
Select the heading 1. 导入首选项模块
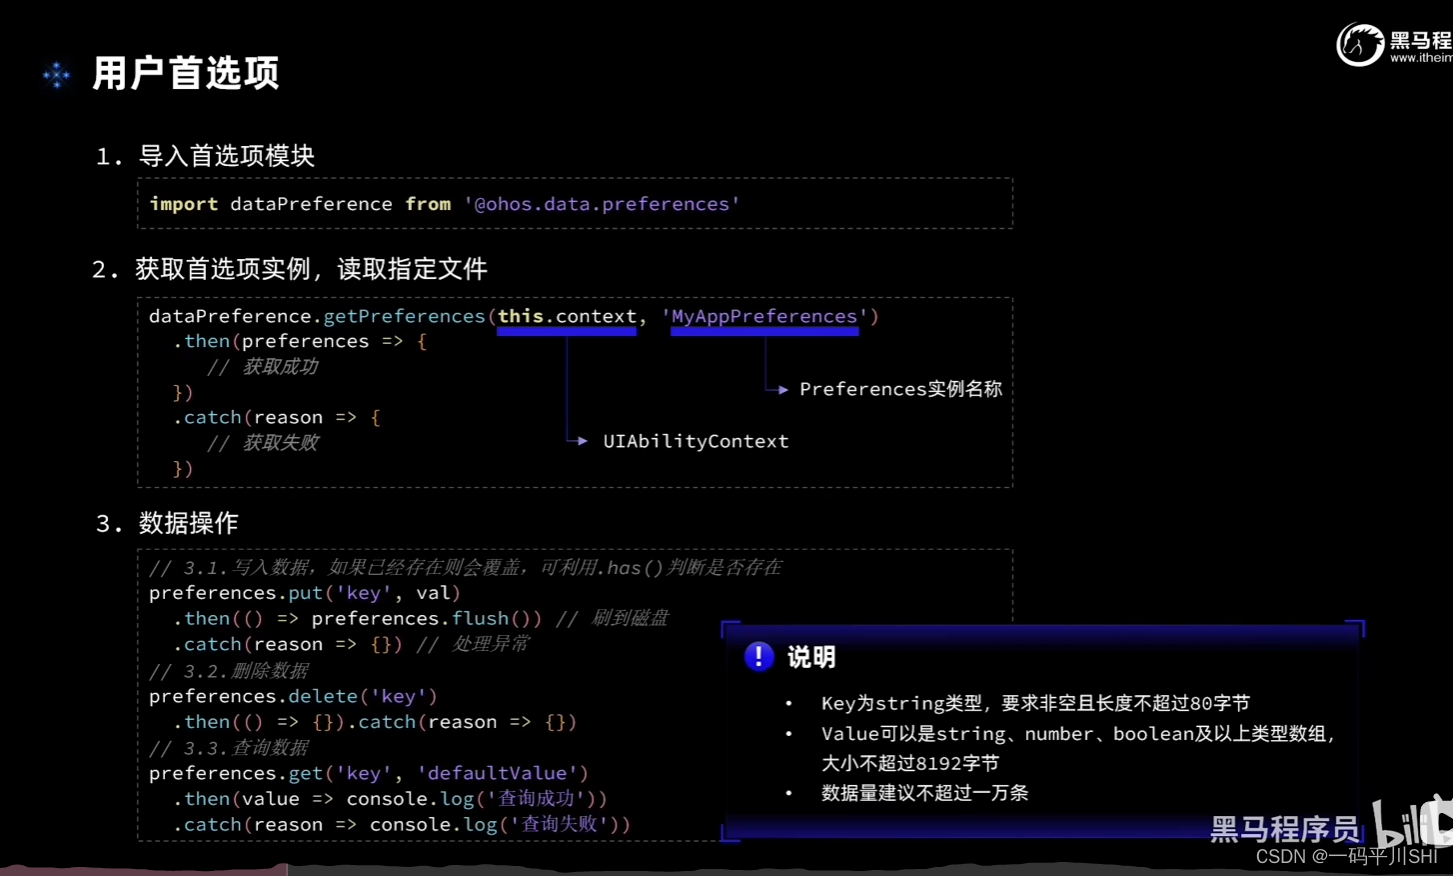pyautogui.click(x=205, y=156)
